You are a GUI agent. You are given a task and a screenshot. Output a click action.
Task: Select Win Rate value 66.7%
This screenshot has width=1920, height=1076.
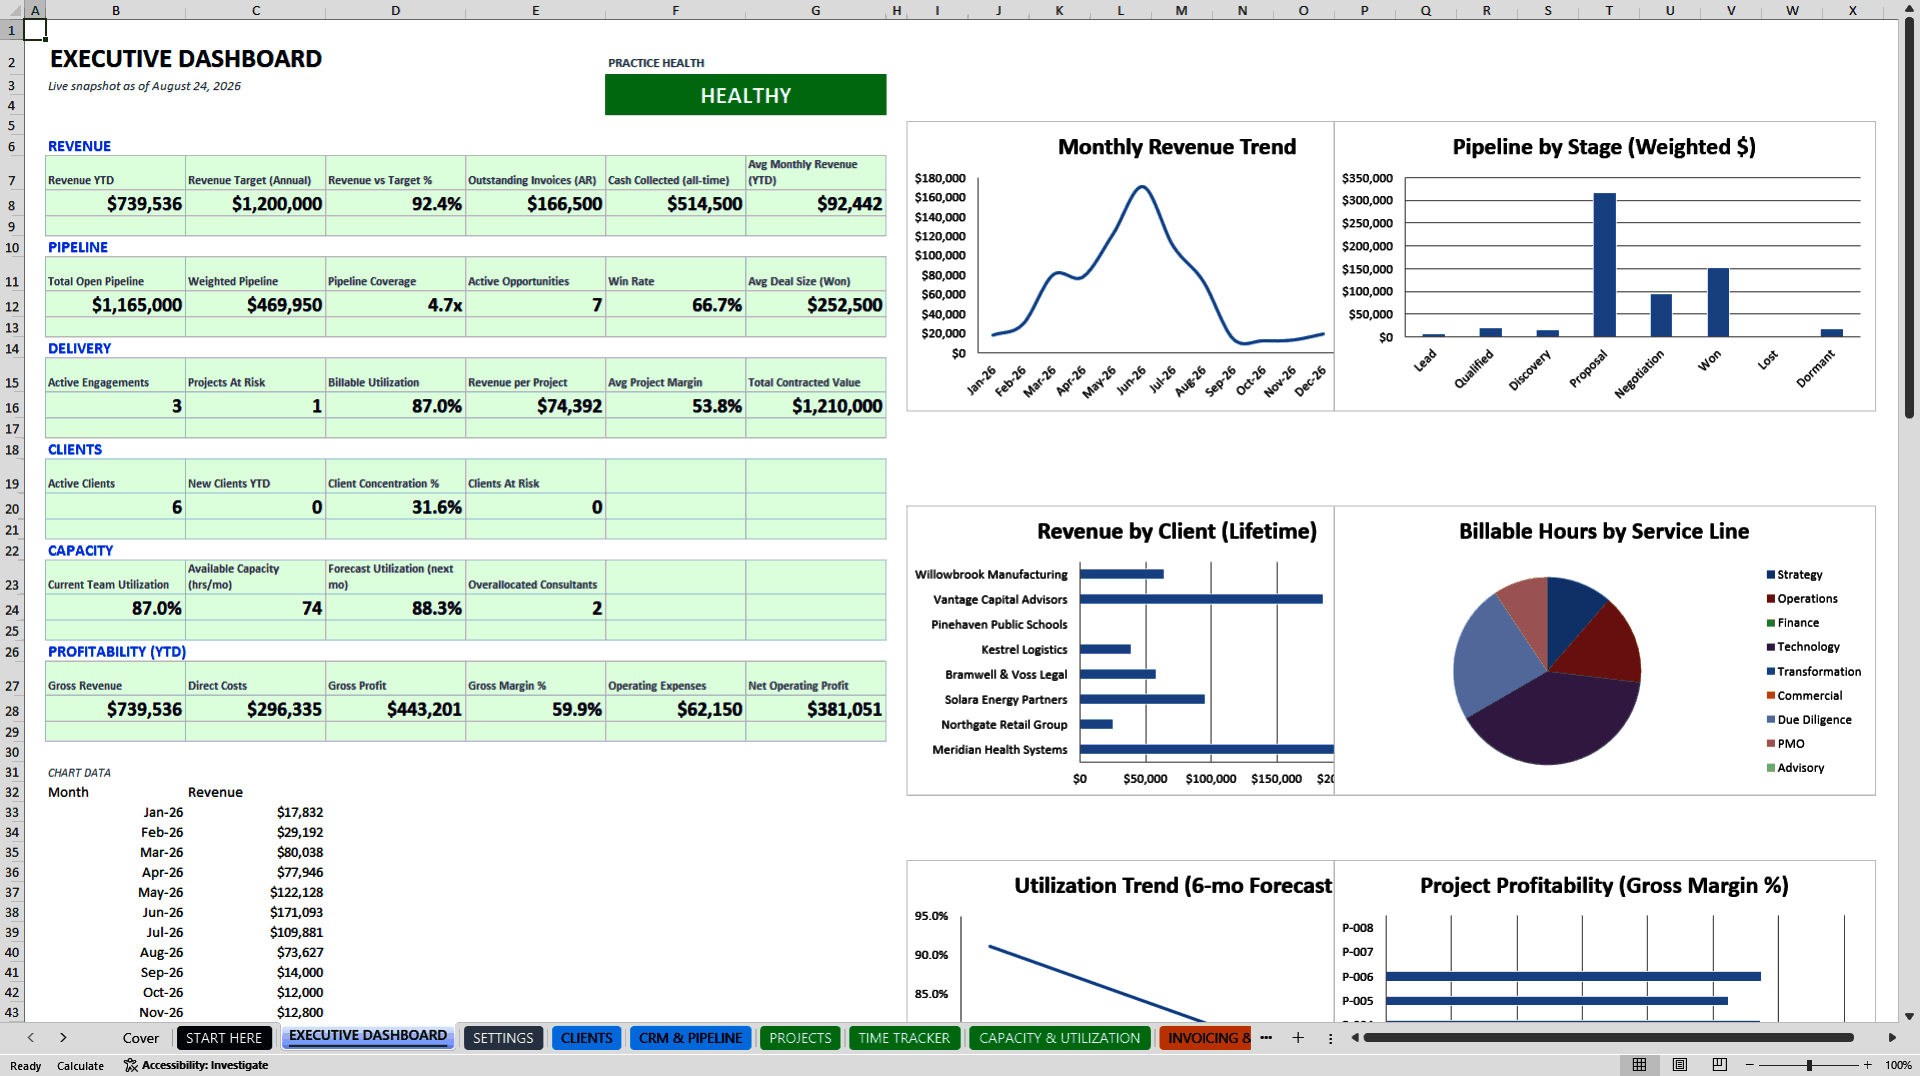coord(676,305)
